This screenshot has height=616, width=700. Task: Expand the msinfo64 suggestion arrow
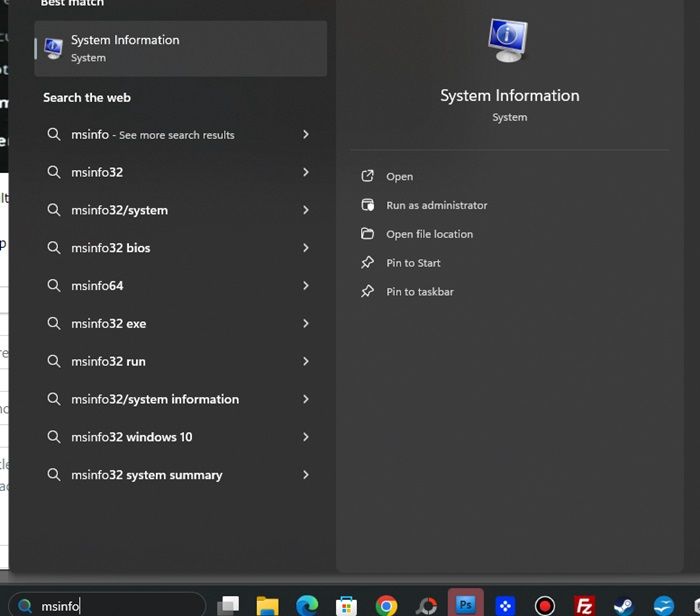tap(305, 286)
